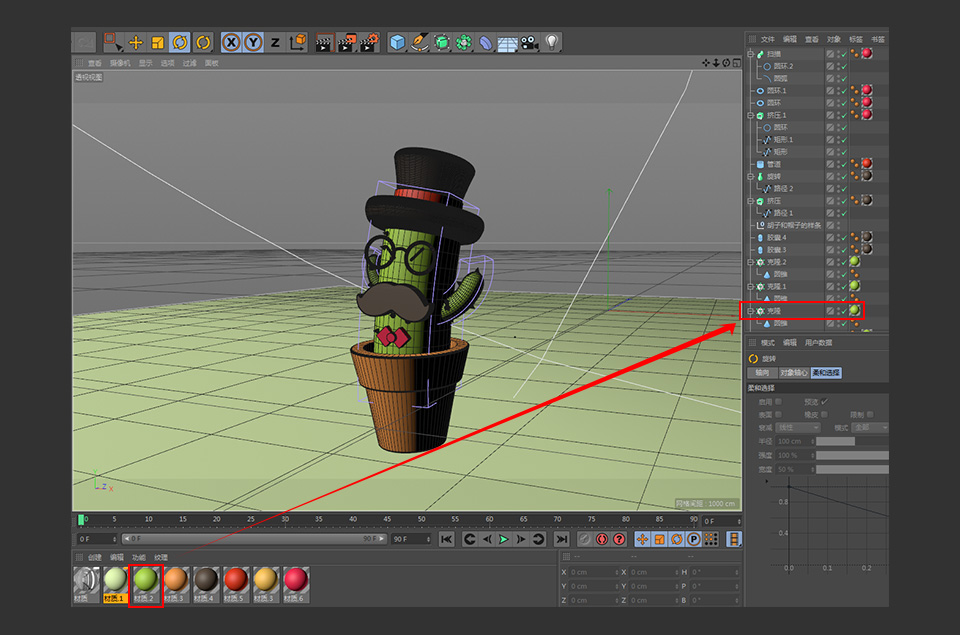Switch to the 用户数据 tab

point(818,343)
